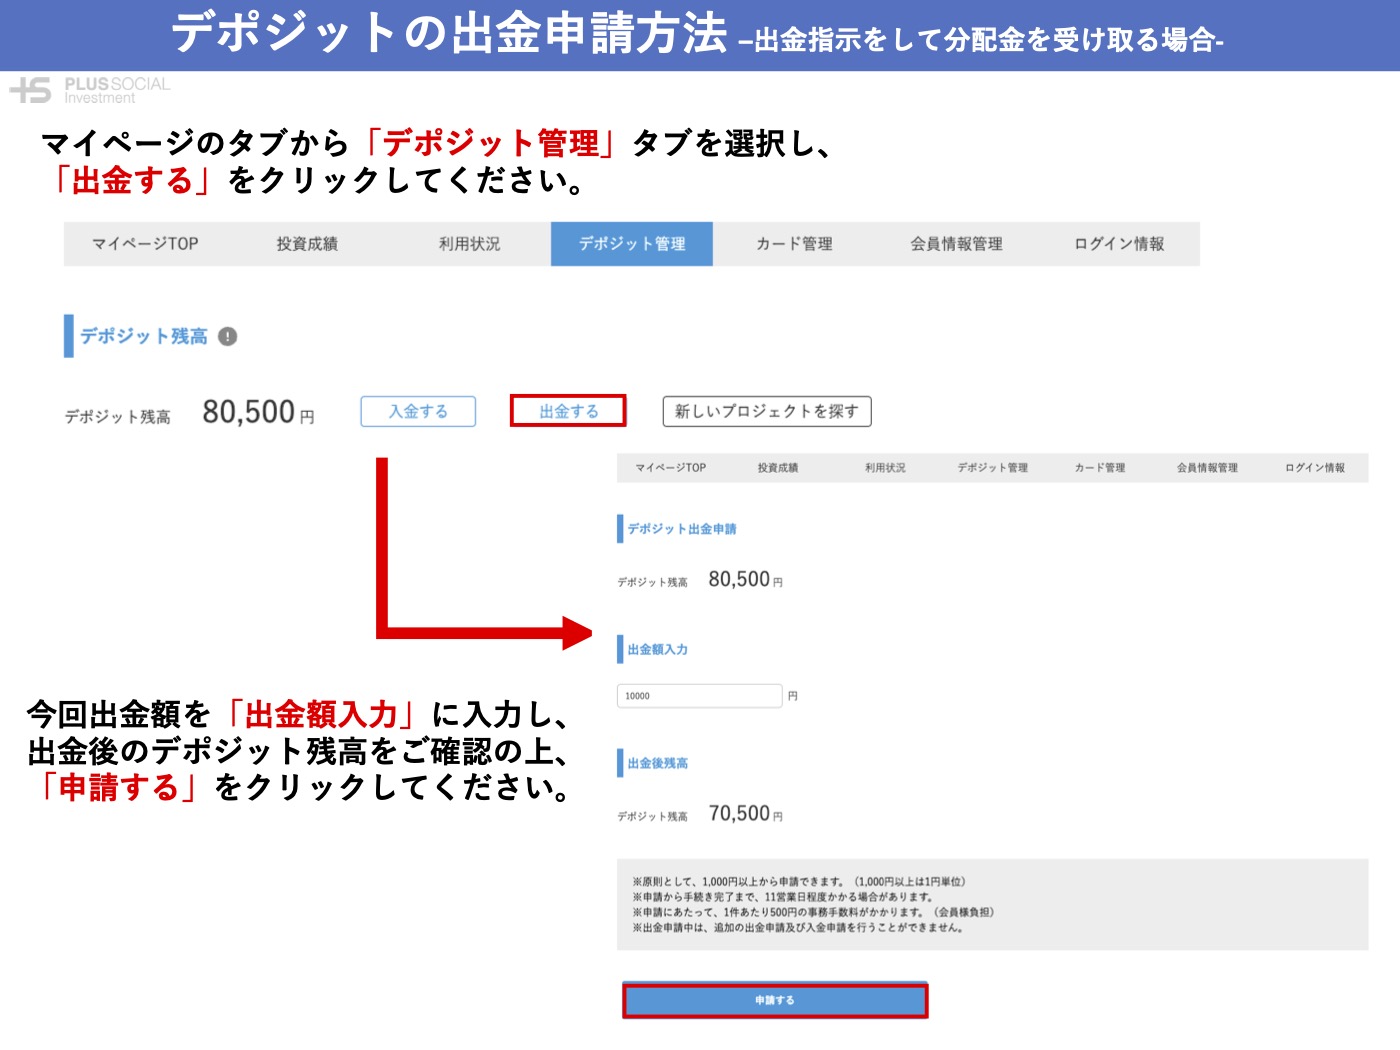
Task: Click the 入金する button
Action: (x=418, y=411)
